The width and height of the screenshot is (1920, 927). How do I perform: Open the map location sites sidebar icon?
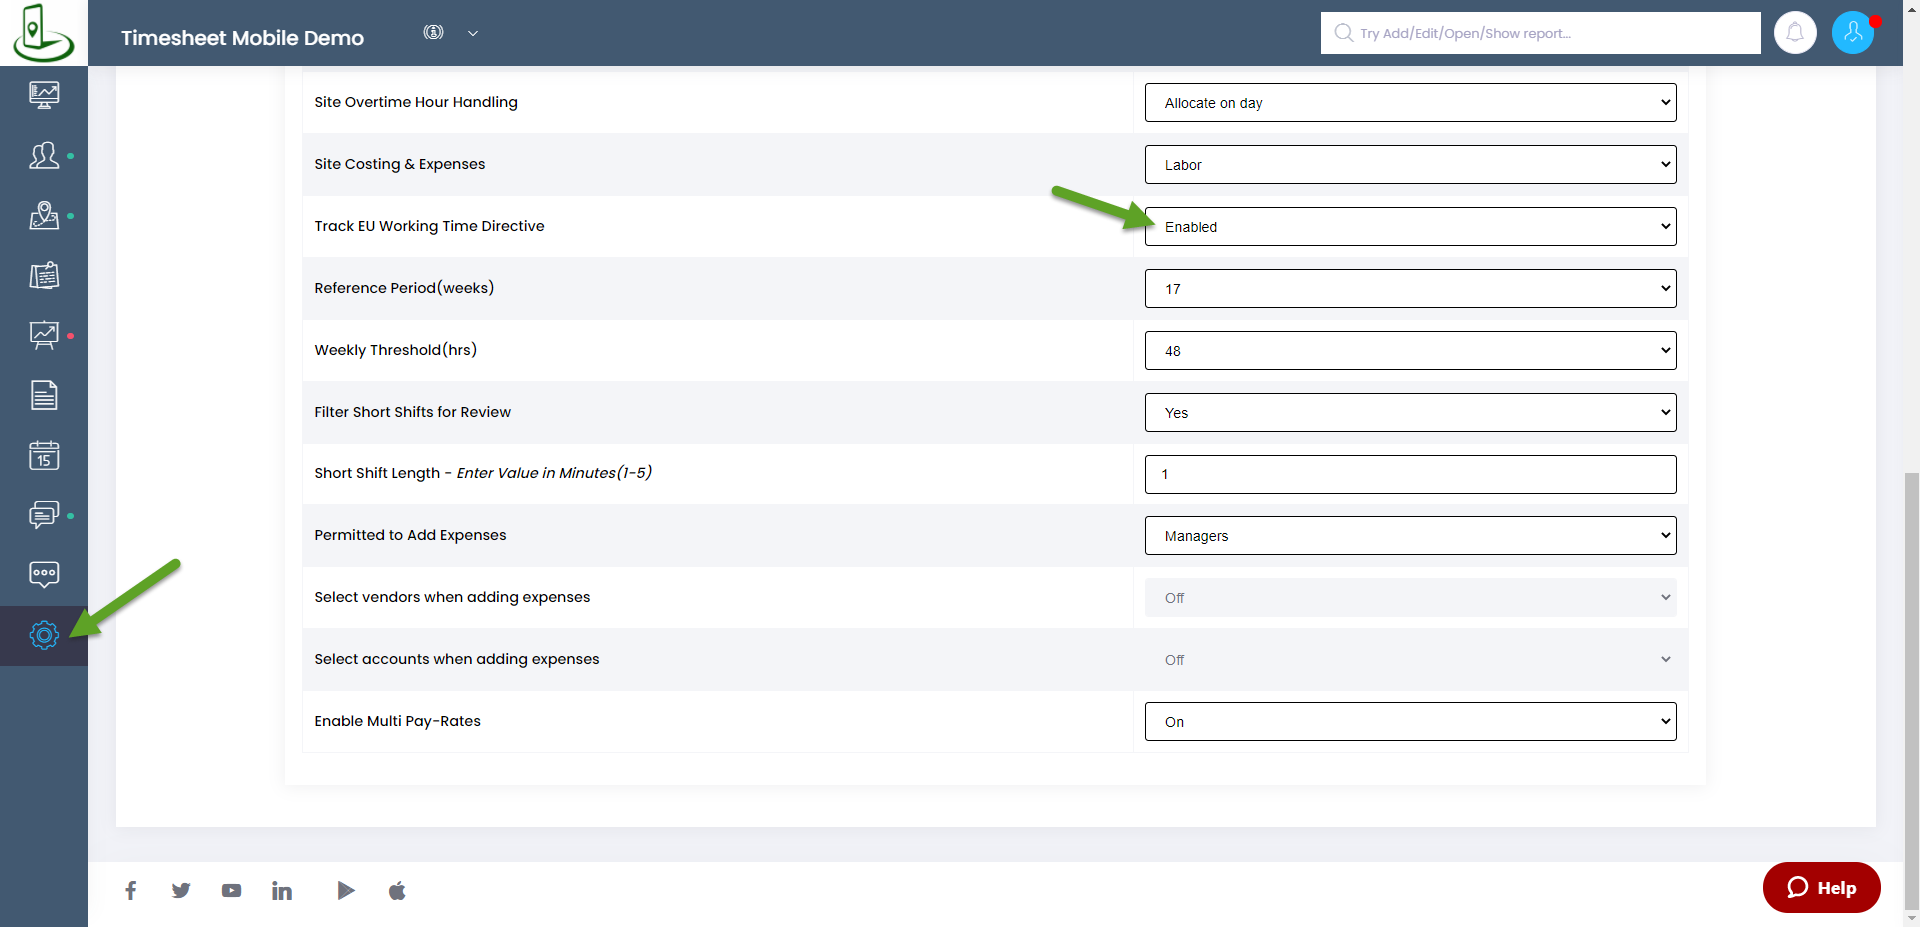44,216
